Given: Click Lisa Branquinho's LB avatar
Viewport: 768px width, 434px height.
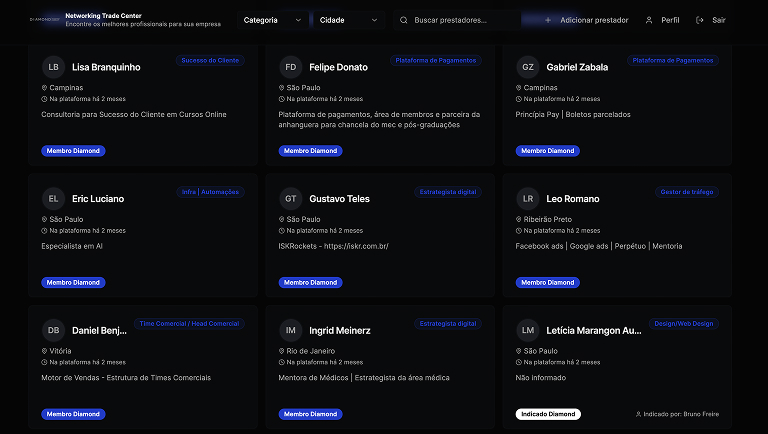Looking at the screenshot, I should click(x=53, y=67).
